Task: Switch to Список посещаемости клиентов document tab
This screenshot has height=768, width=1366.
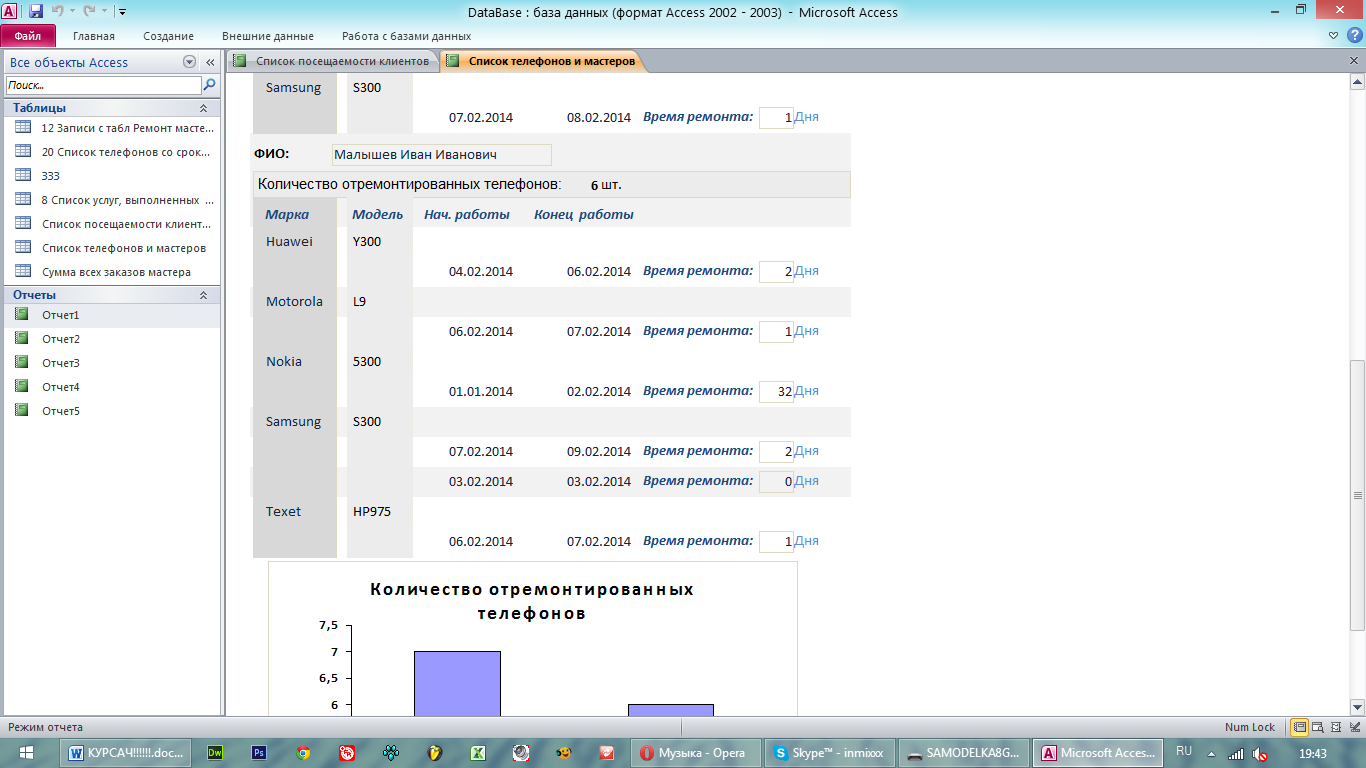Action: click(x=332, y=61)
